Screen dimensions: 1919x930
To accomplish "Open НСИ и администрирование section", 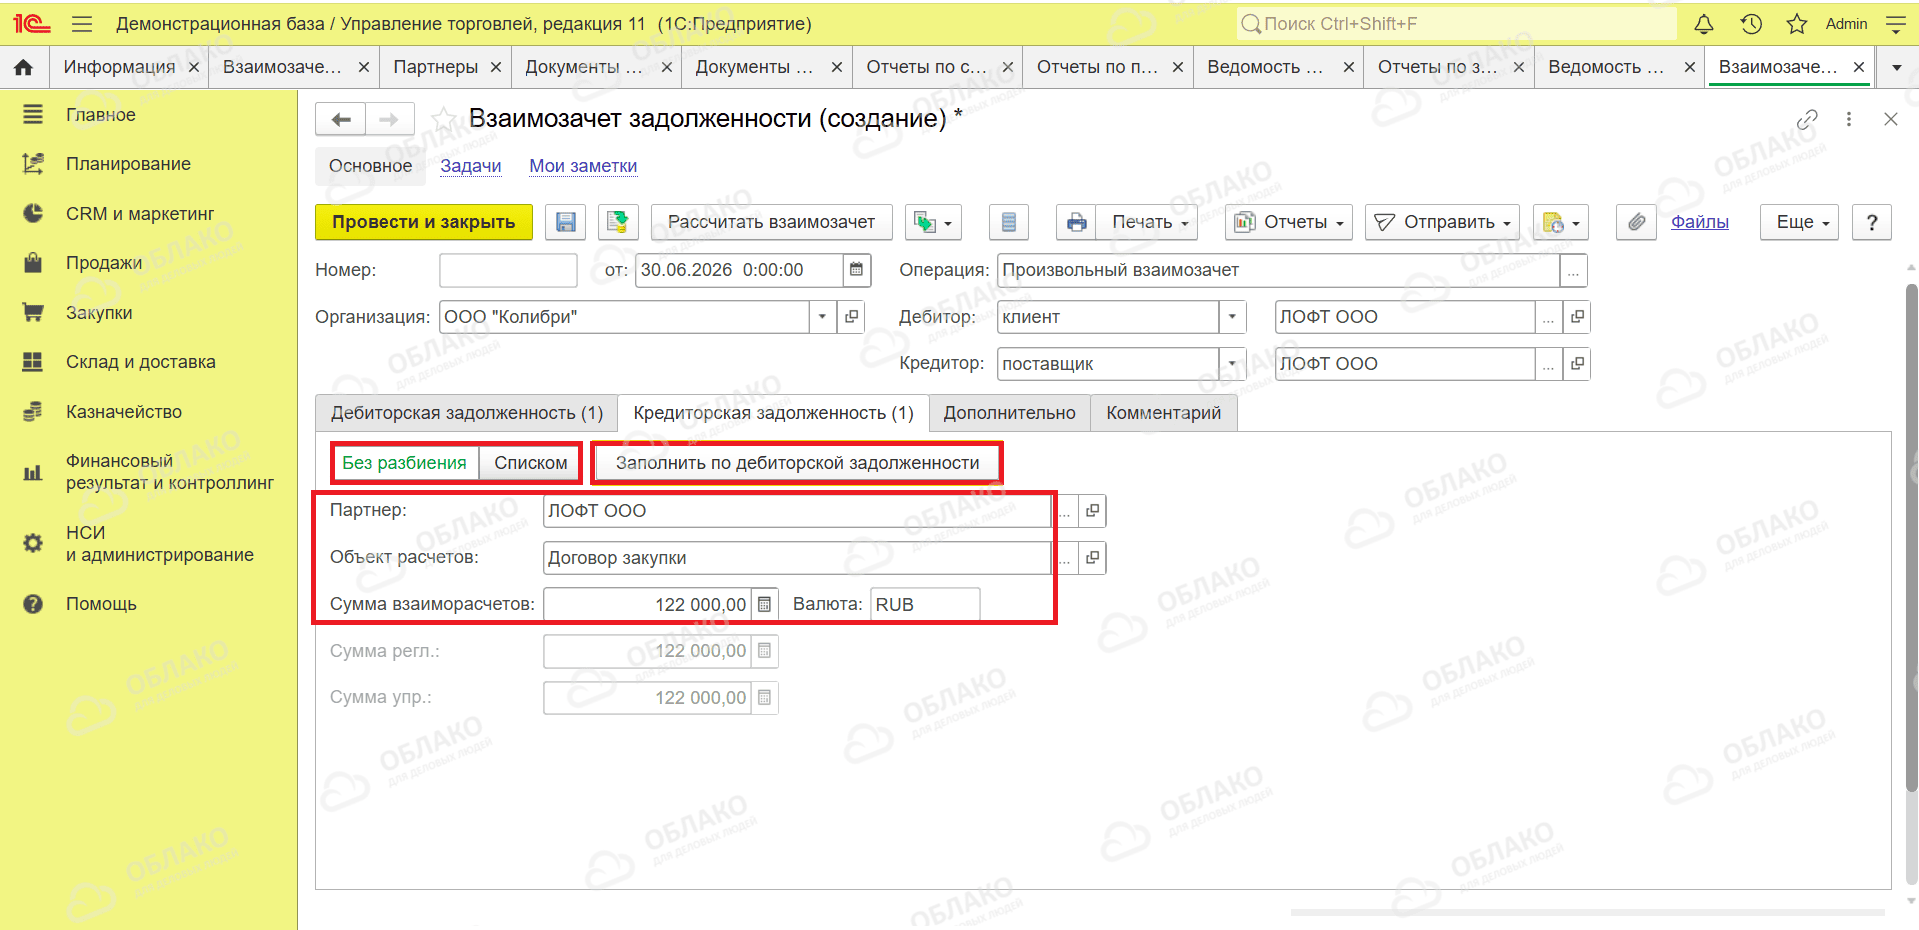I will point(159,544).
